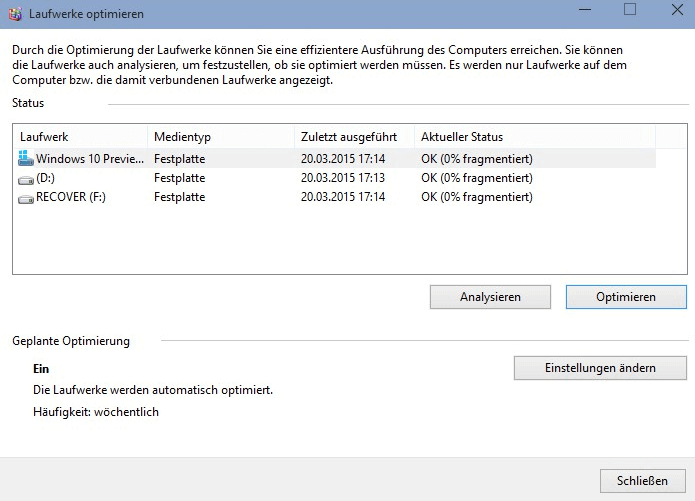
Task: Select the Windows 10 Previe... drive name
Action: (x=90, y=159)
